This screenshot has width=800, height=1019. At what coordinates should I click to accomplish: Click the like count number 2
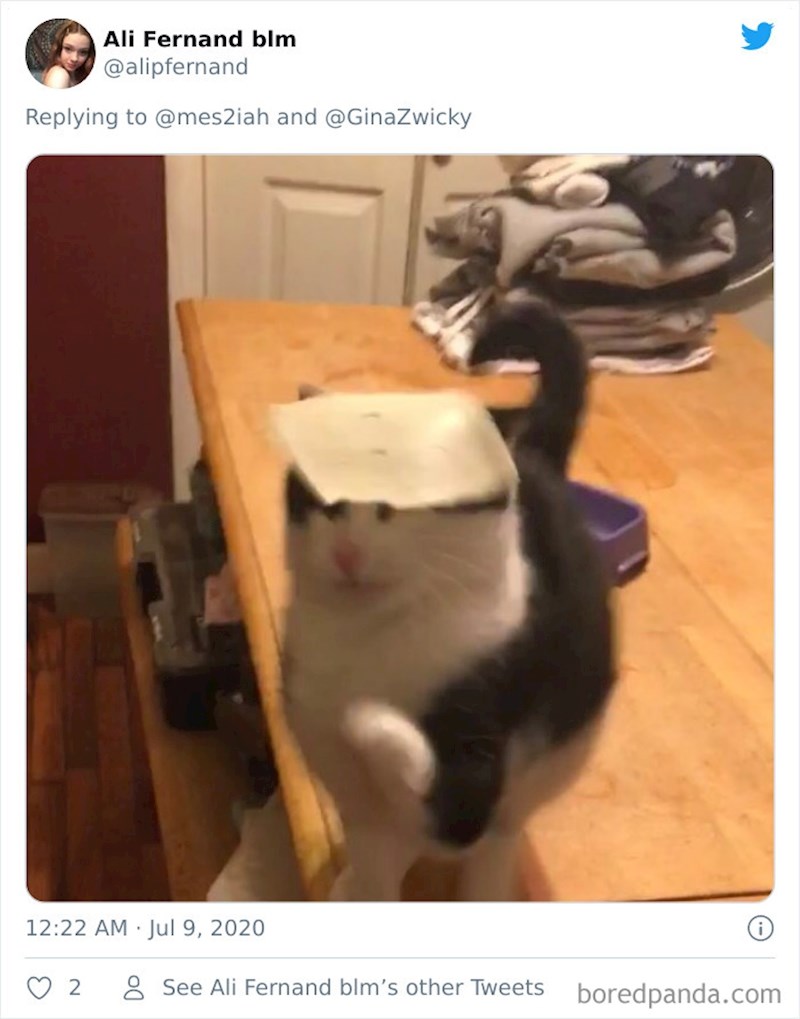tap(75, 988)
